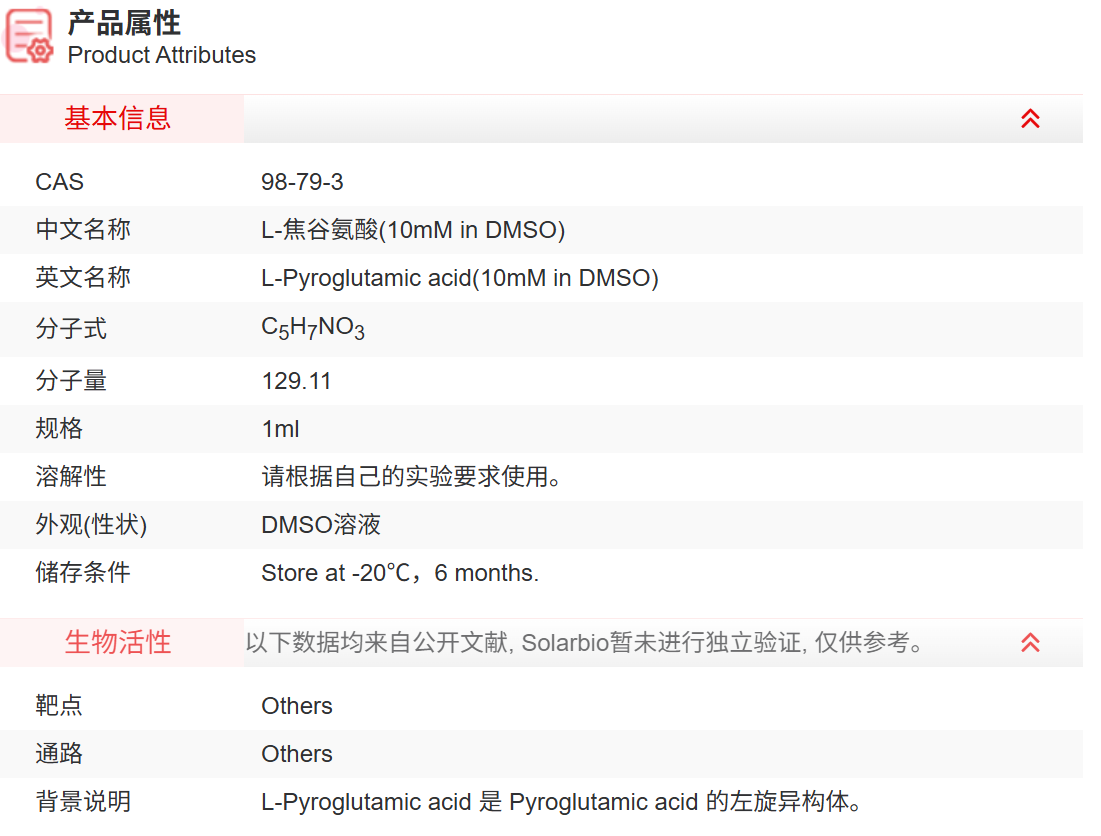Click the DMSO溶液 appearance value

pos(320,525)
